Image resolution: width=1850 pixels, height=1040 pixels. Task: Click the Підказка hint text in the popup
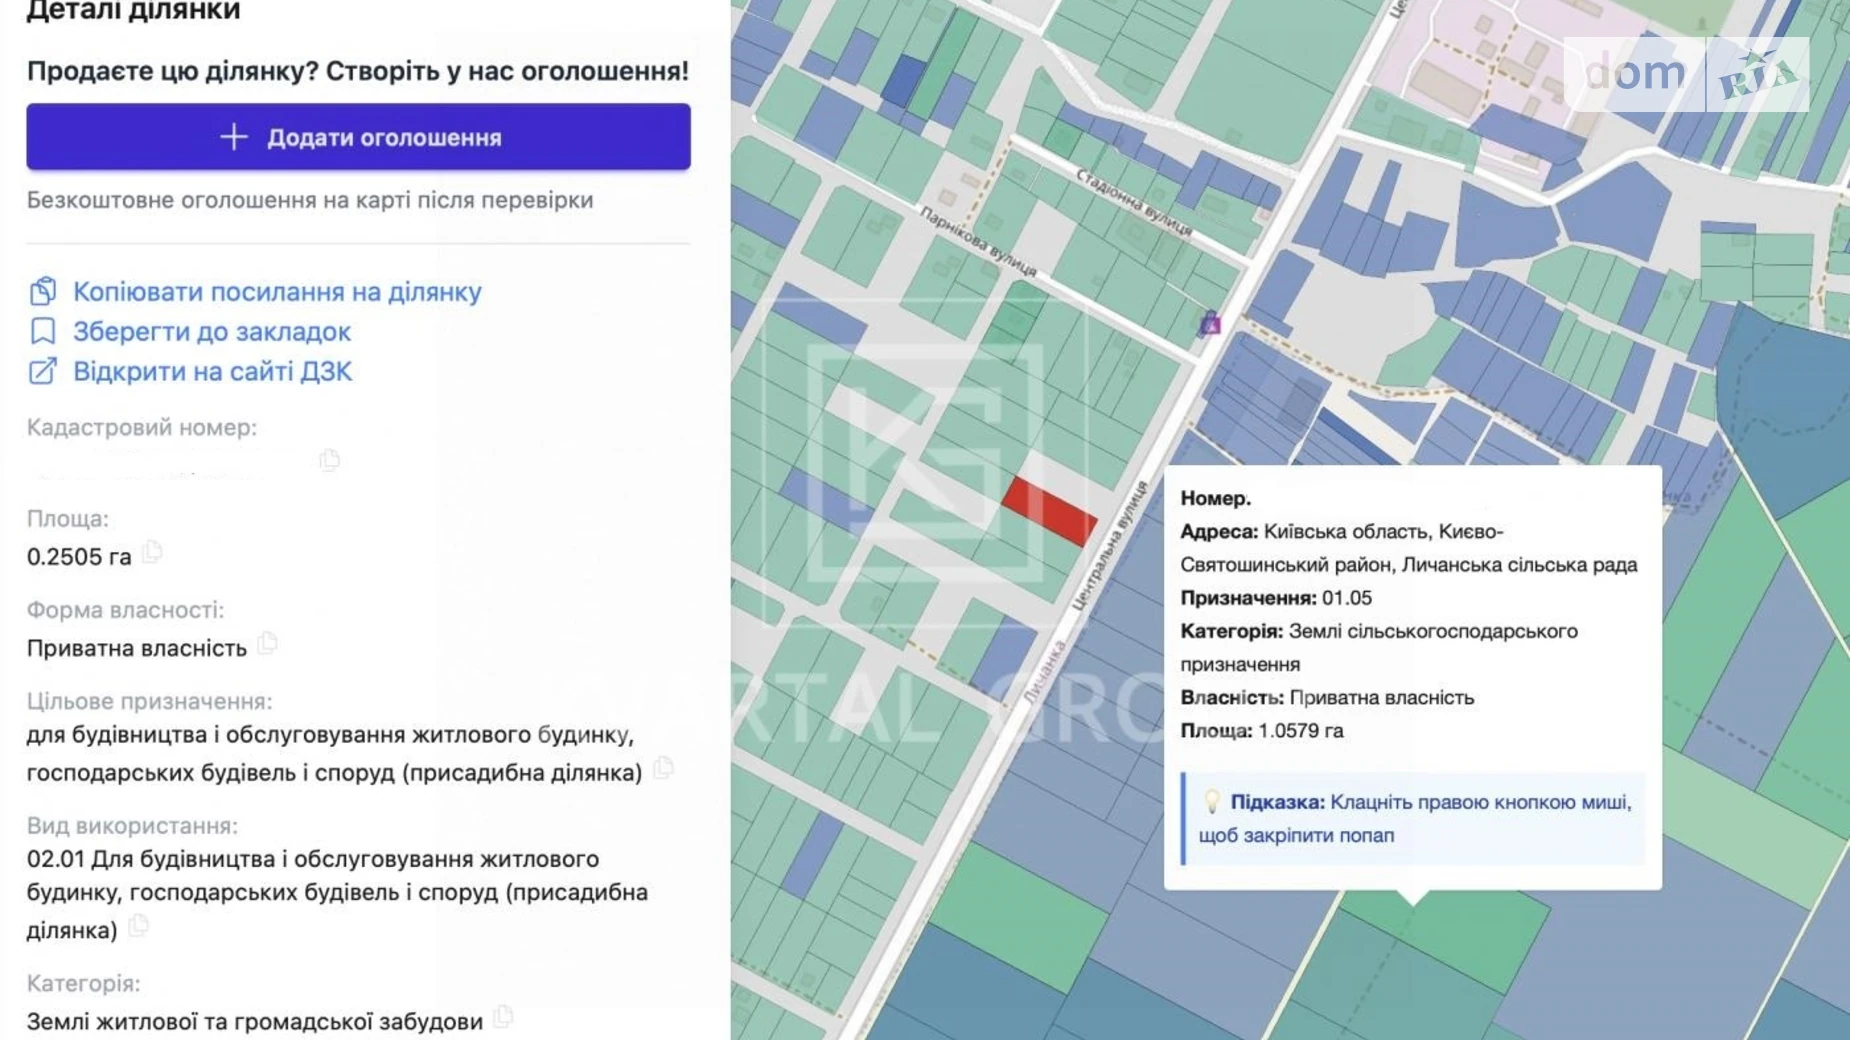[1415, 818]
